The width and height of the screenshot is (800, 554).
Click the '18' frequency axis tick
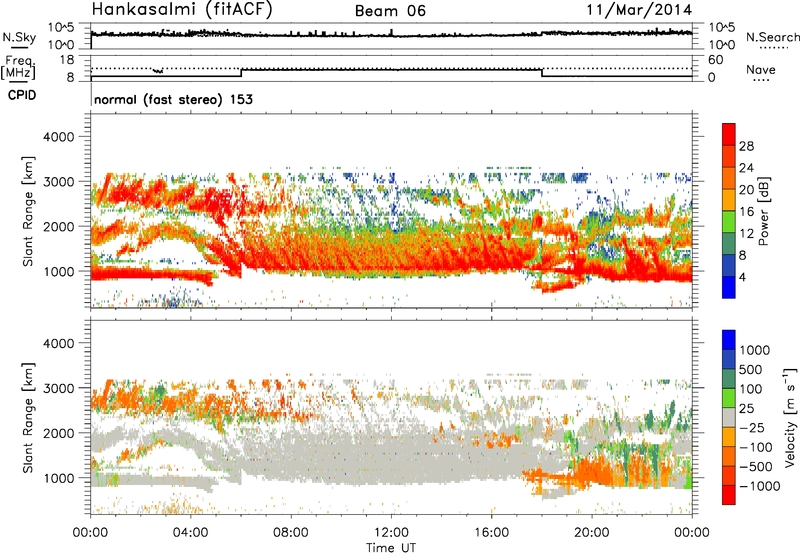[67, 60]
